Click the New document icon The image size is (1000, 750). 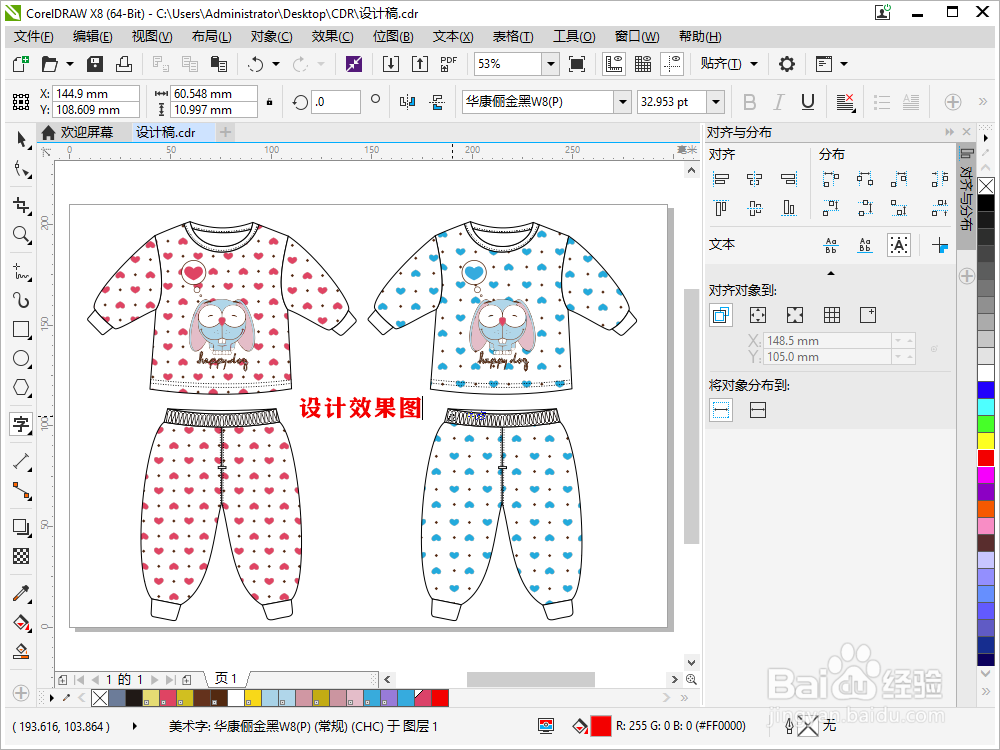coord(21,64)
